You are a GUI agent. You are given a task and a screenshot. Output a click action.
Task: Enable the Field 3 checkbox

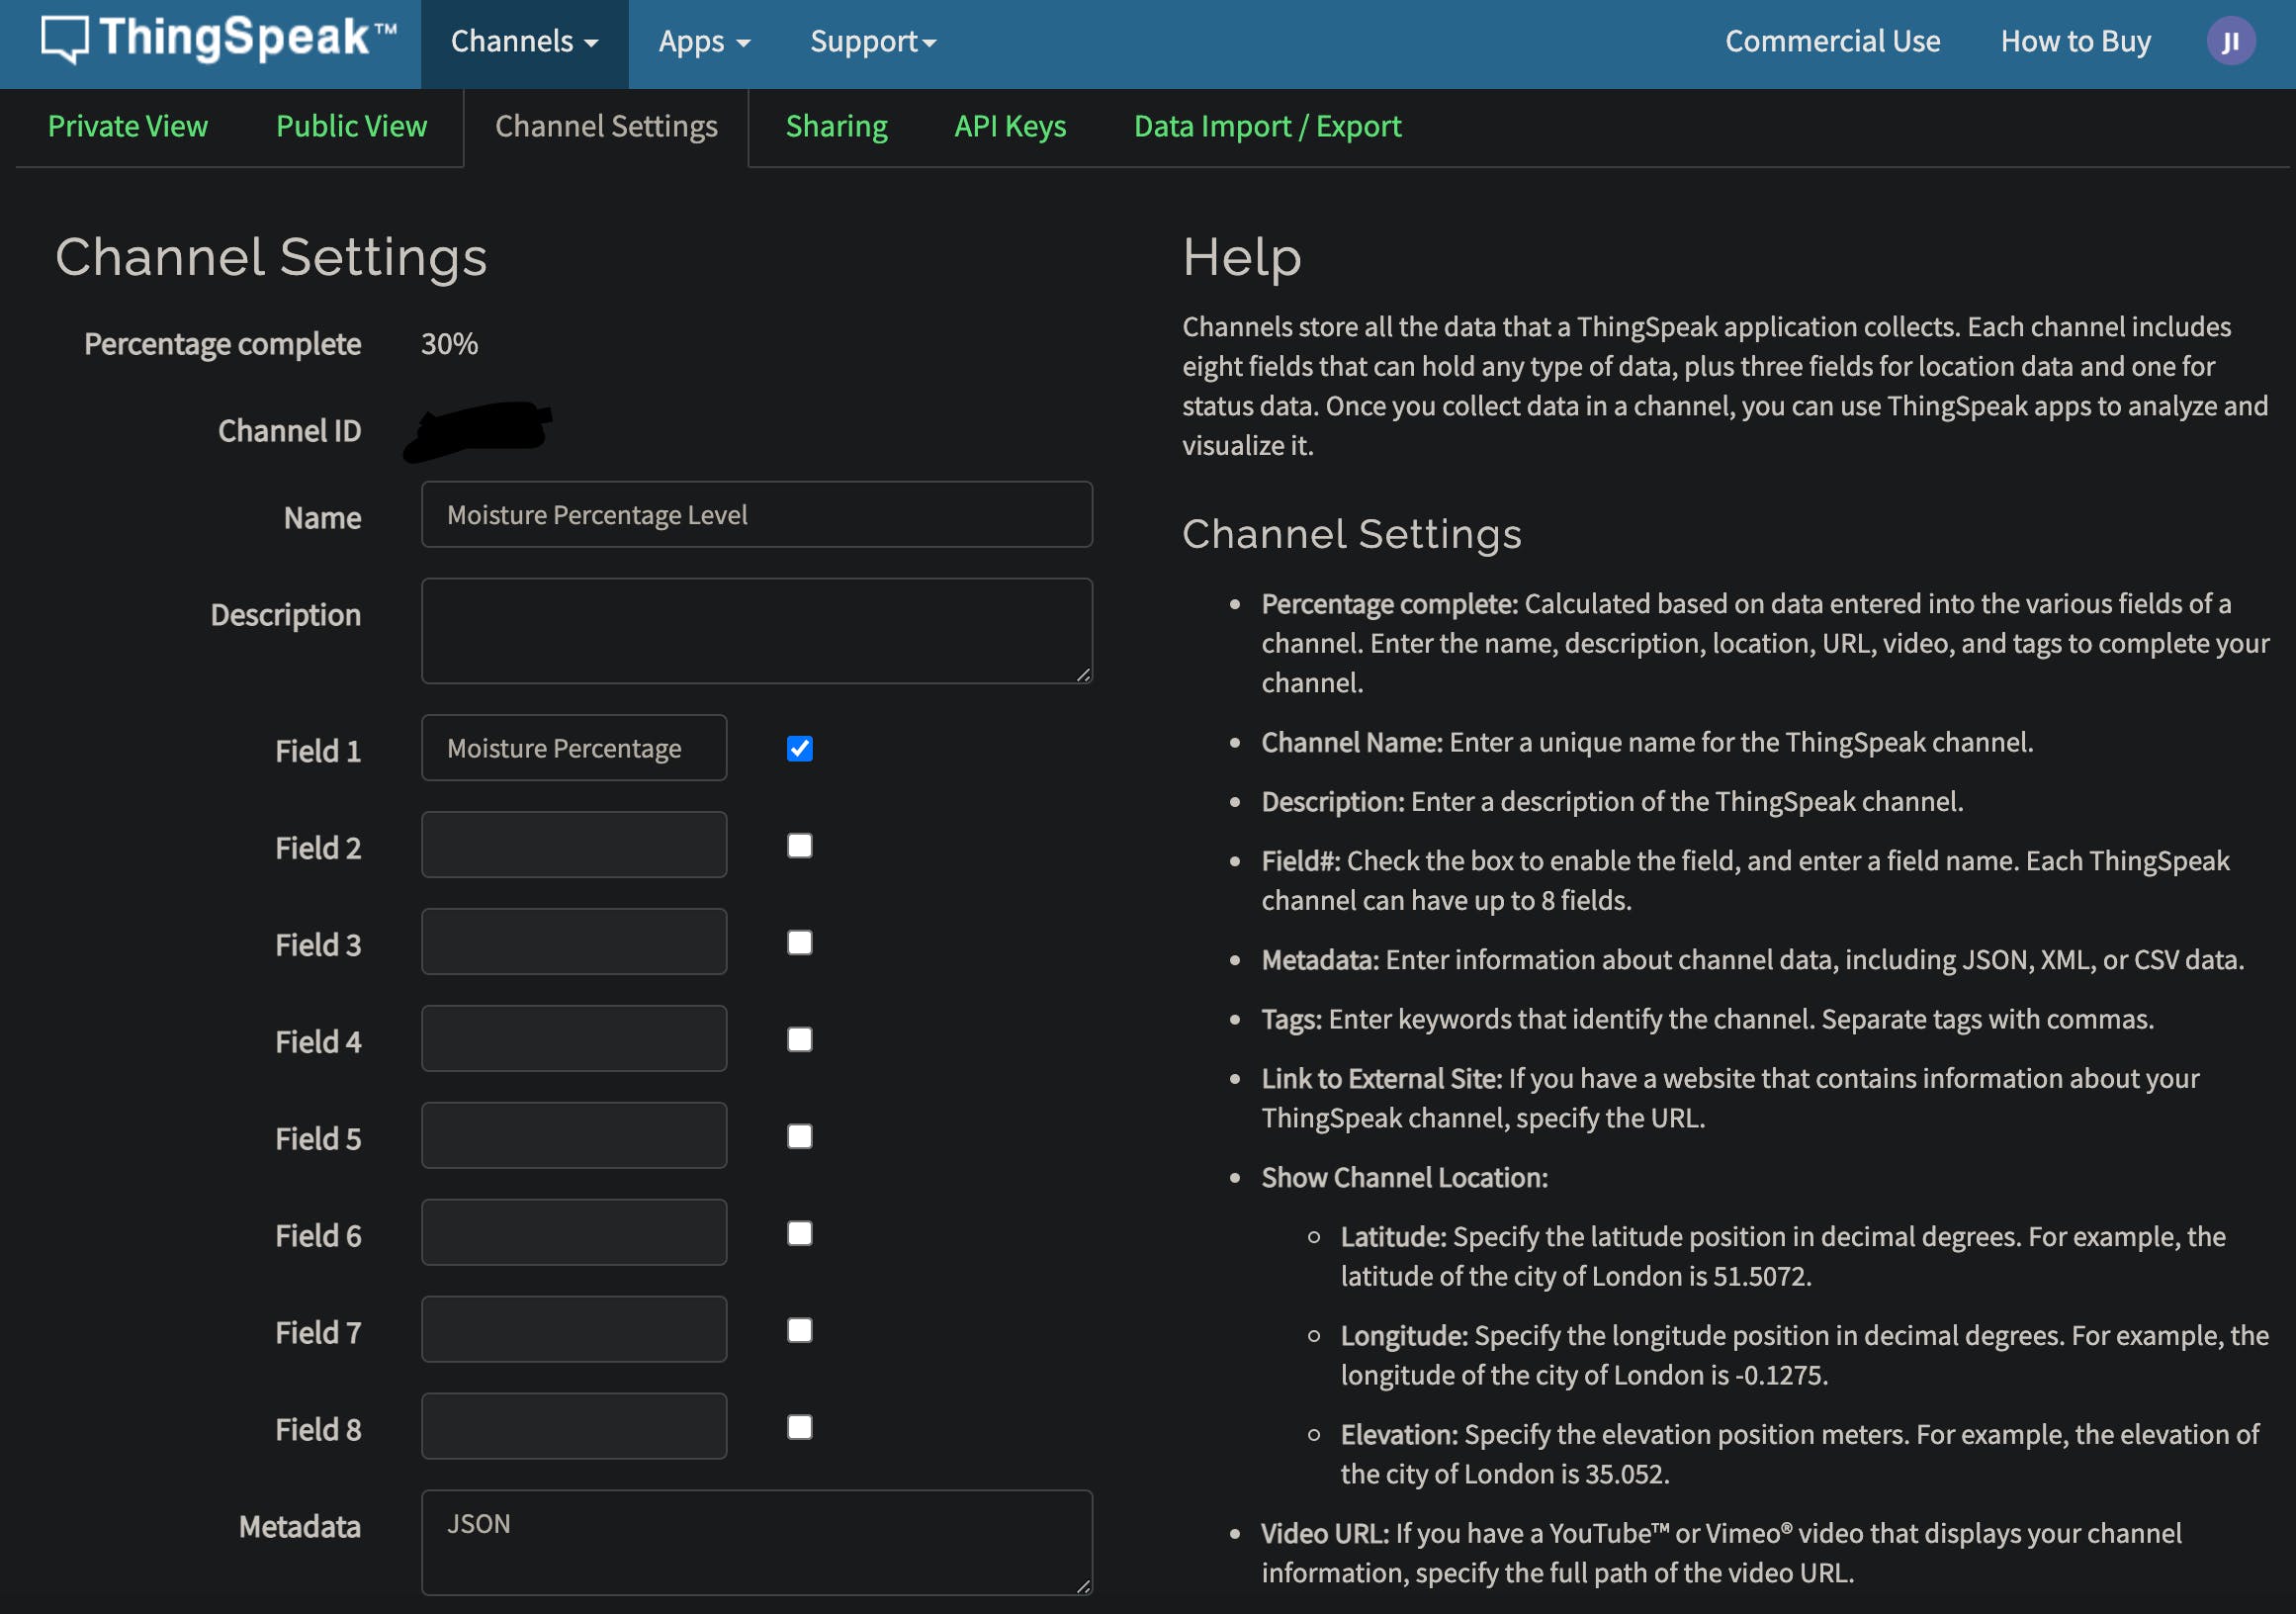(x=799, y=943)
